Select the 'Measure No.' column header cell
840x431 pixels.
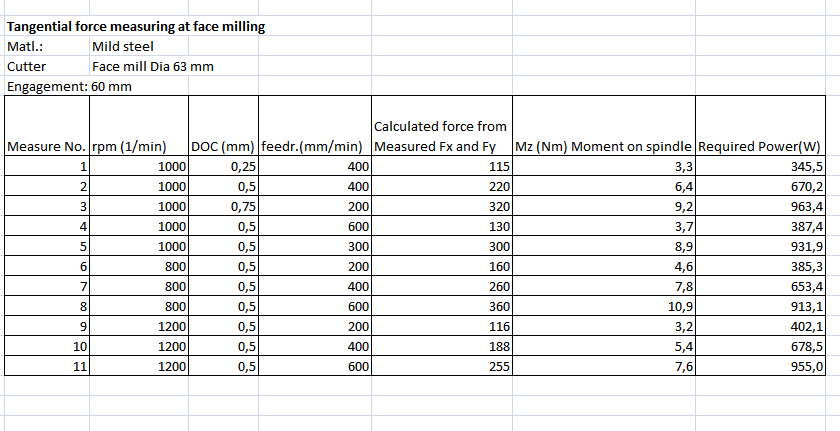pyautogui.click(x=47, y=147)
